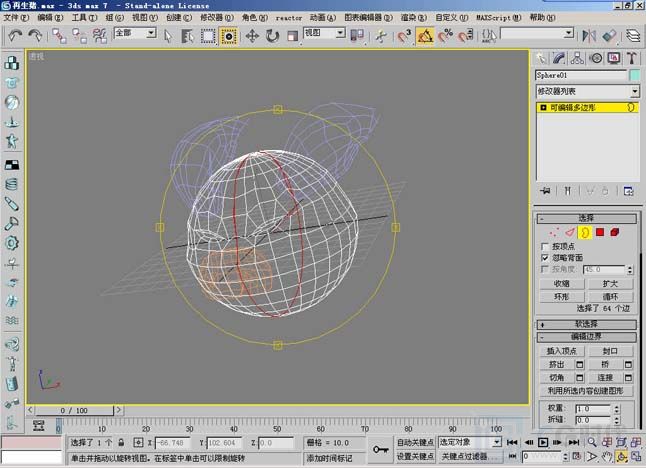Open the MAXScript menu
The height and width of the screenshot is (468, 646).
(499, 18)
